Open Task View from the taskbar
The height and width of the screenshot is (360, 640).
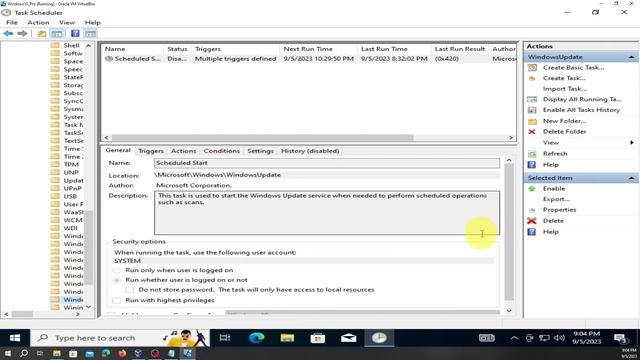225,338
